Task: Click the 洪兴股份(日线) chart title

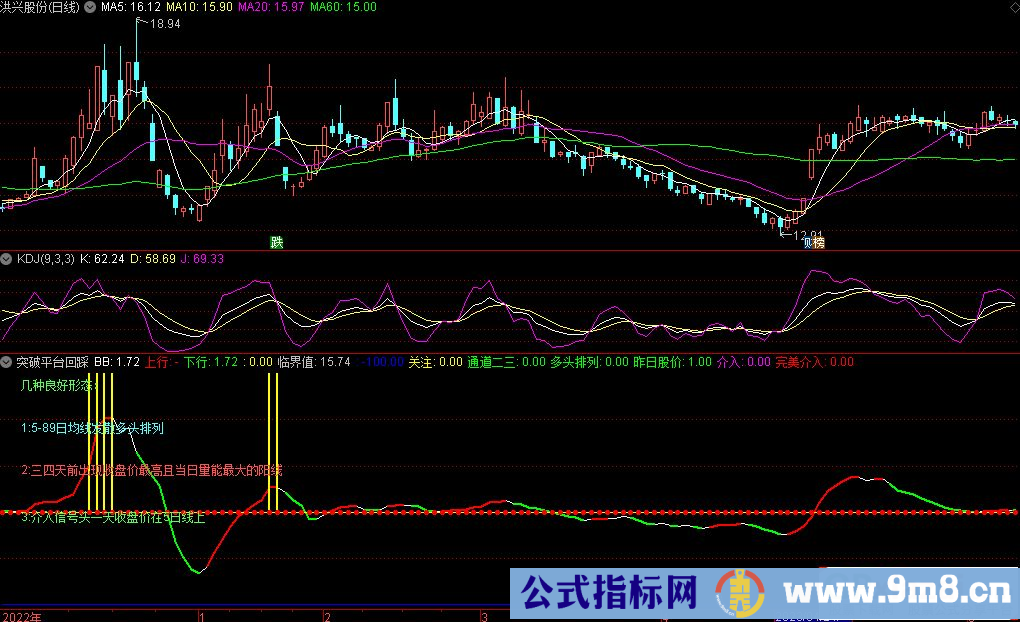Action: click(x=39, y=7)
